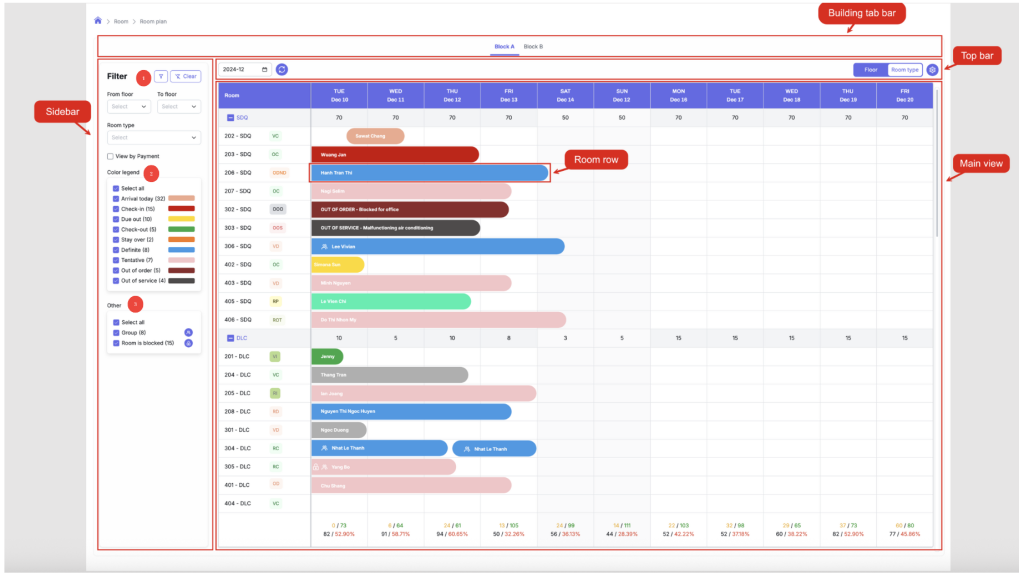
Task: Click the ODND status badge for room 206
Action: pos(279,173)
